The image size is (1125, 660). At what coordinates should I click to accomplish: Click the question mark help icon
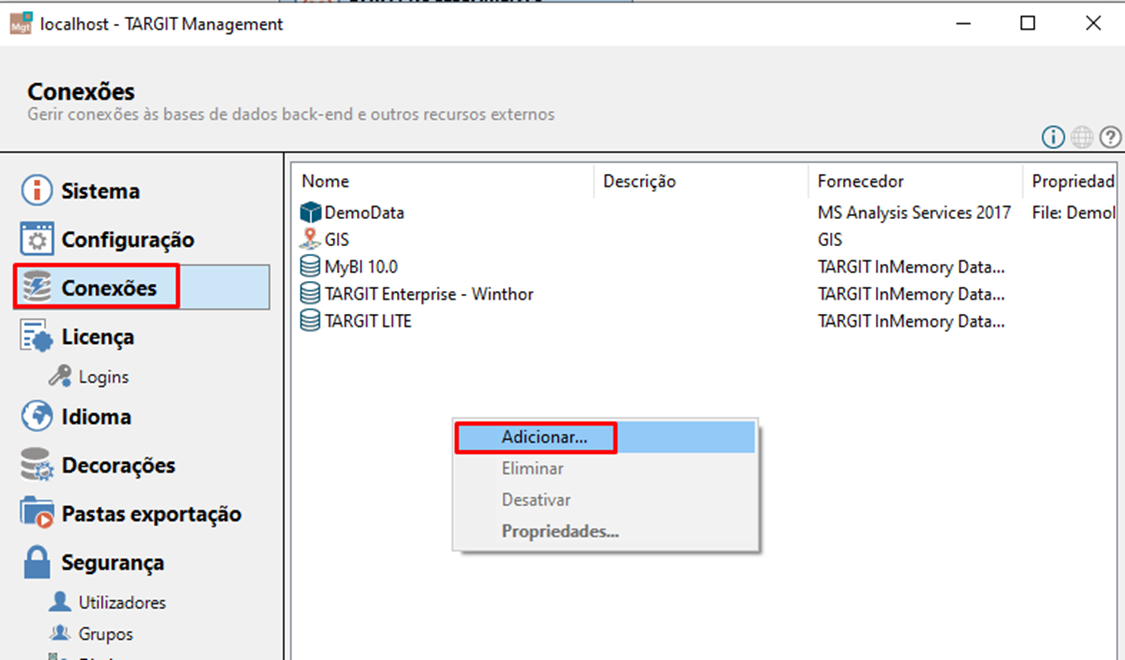[x=1110, y=136]
